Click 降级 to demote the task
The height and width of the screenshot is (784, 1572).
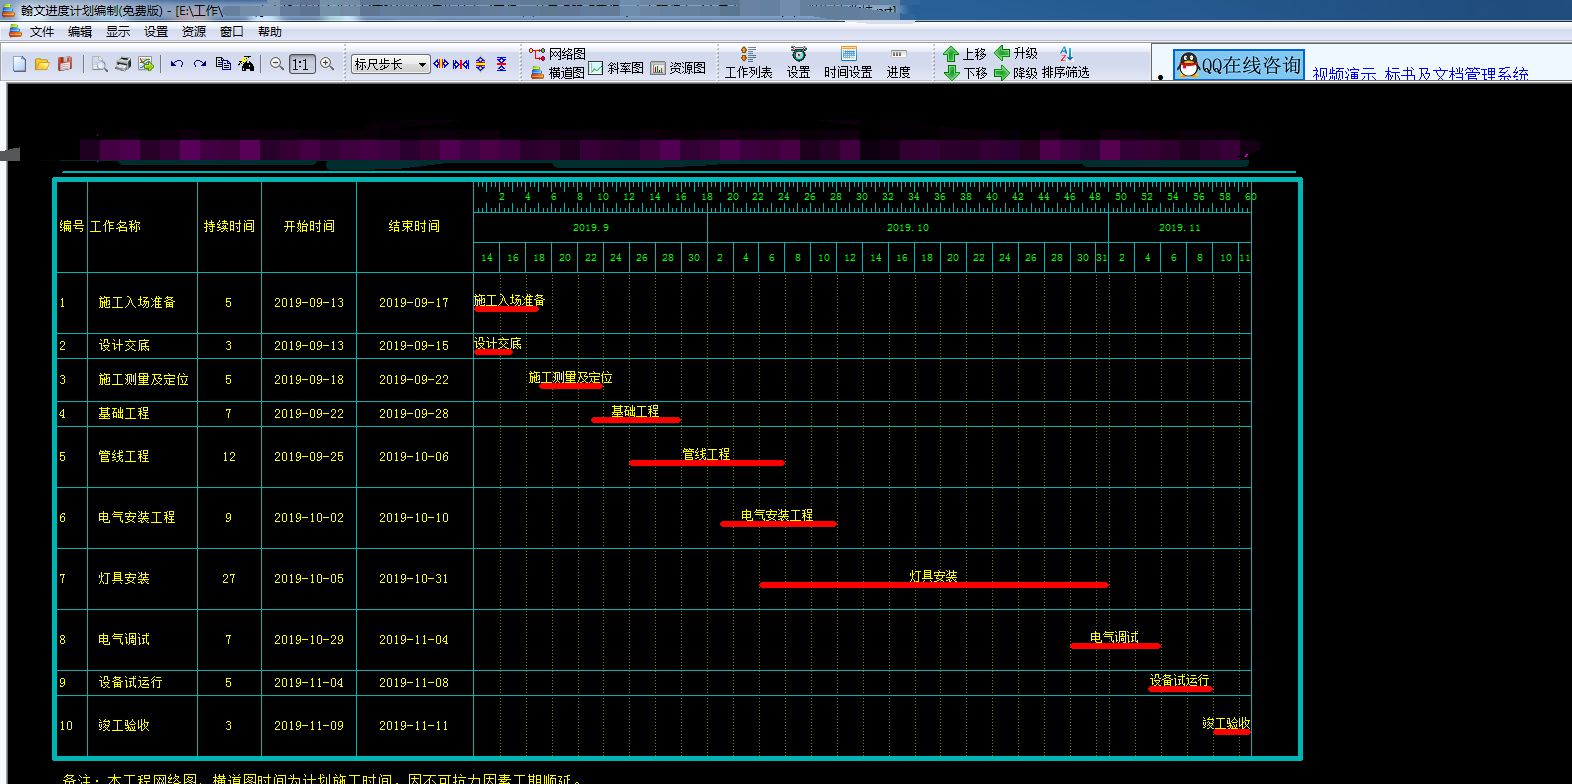click(1016, 73)
